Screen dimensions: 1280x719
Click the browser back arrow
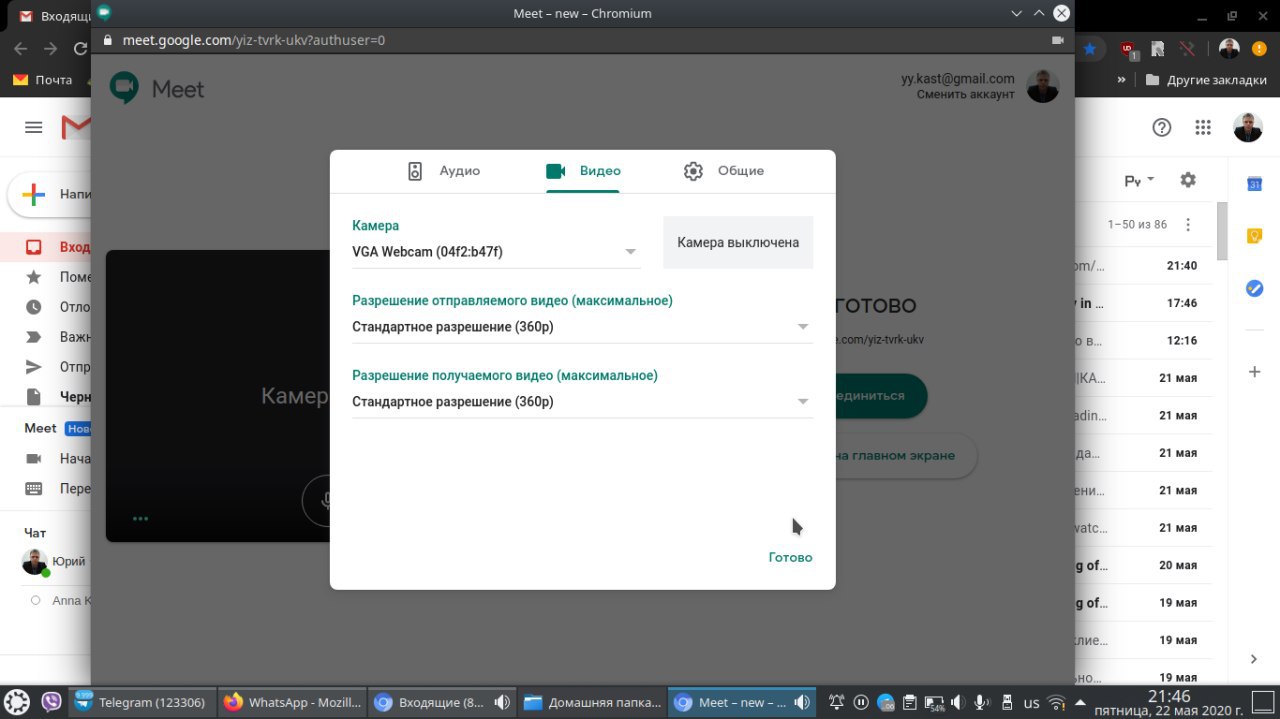(21, 48)
